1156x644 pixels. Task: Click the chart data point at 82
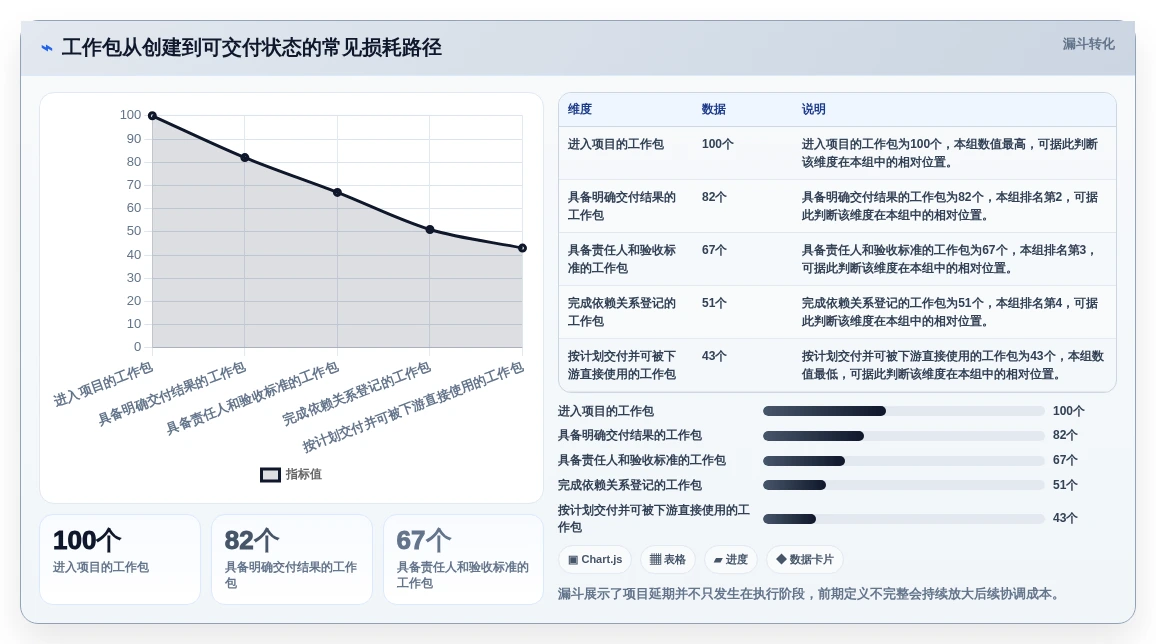245,158
